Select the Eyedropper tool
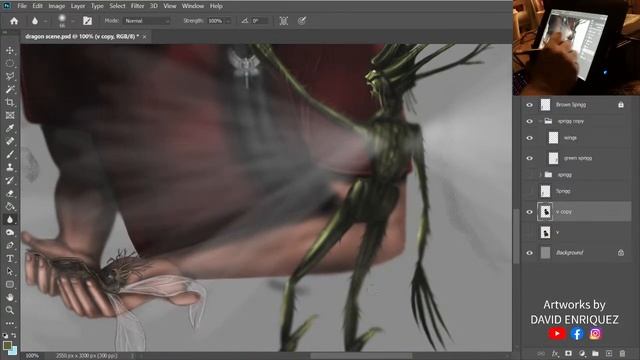 click(x=10, y=129)
